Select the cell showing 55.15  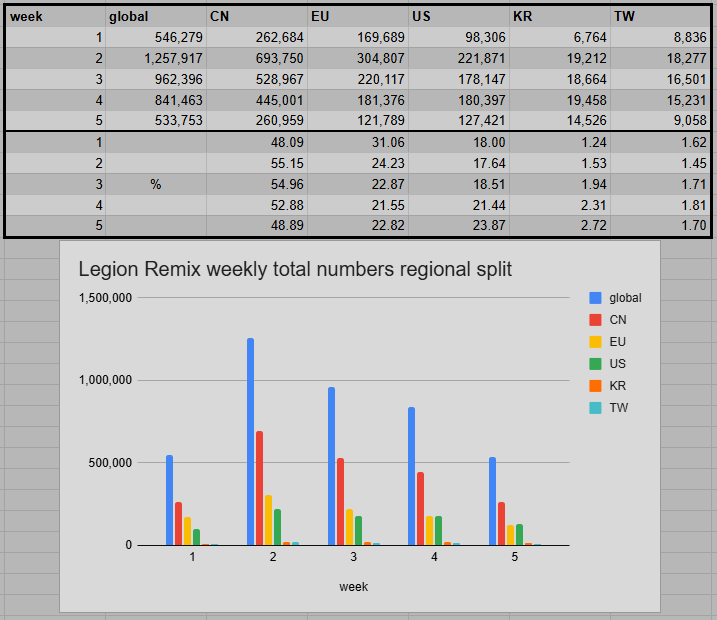pos(256,163)
